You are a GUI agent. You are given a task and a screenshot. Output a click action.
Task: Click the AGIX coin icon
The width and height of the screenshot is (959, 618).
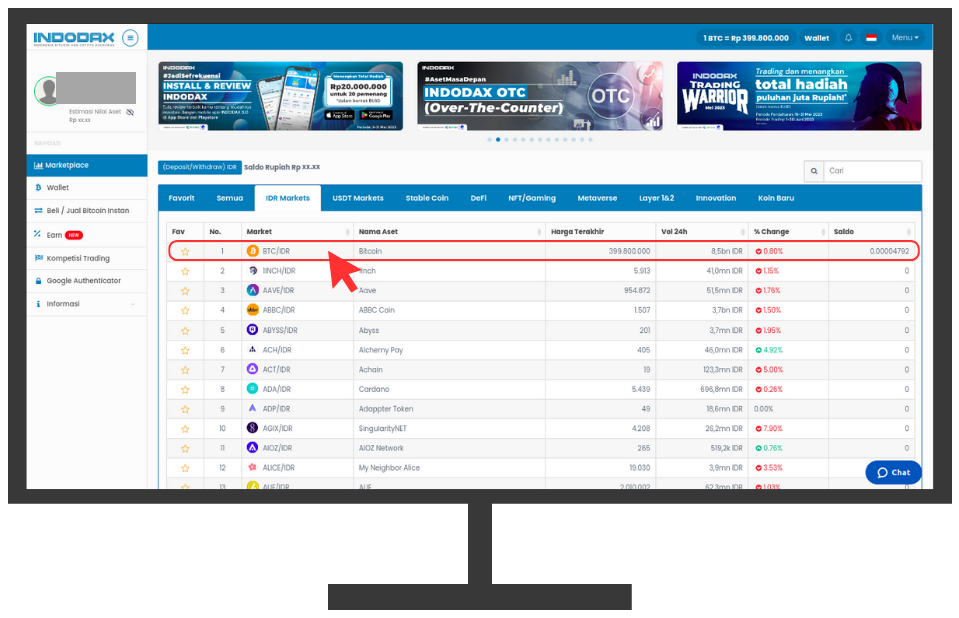253,428
